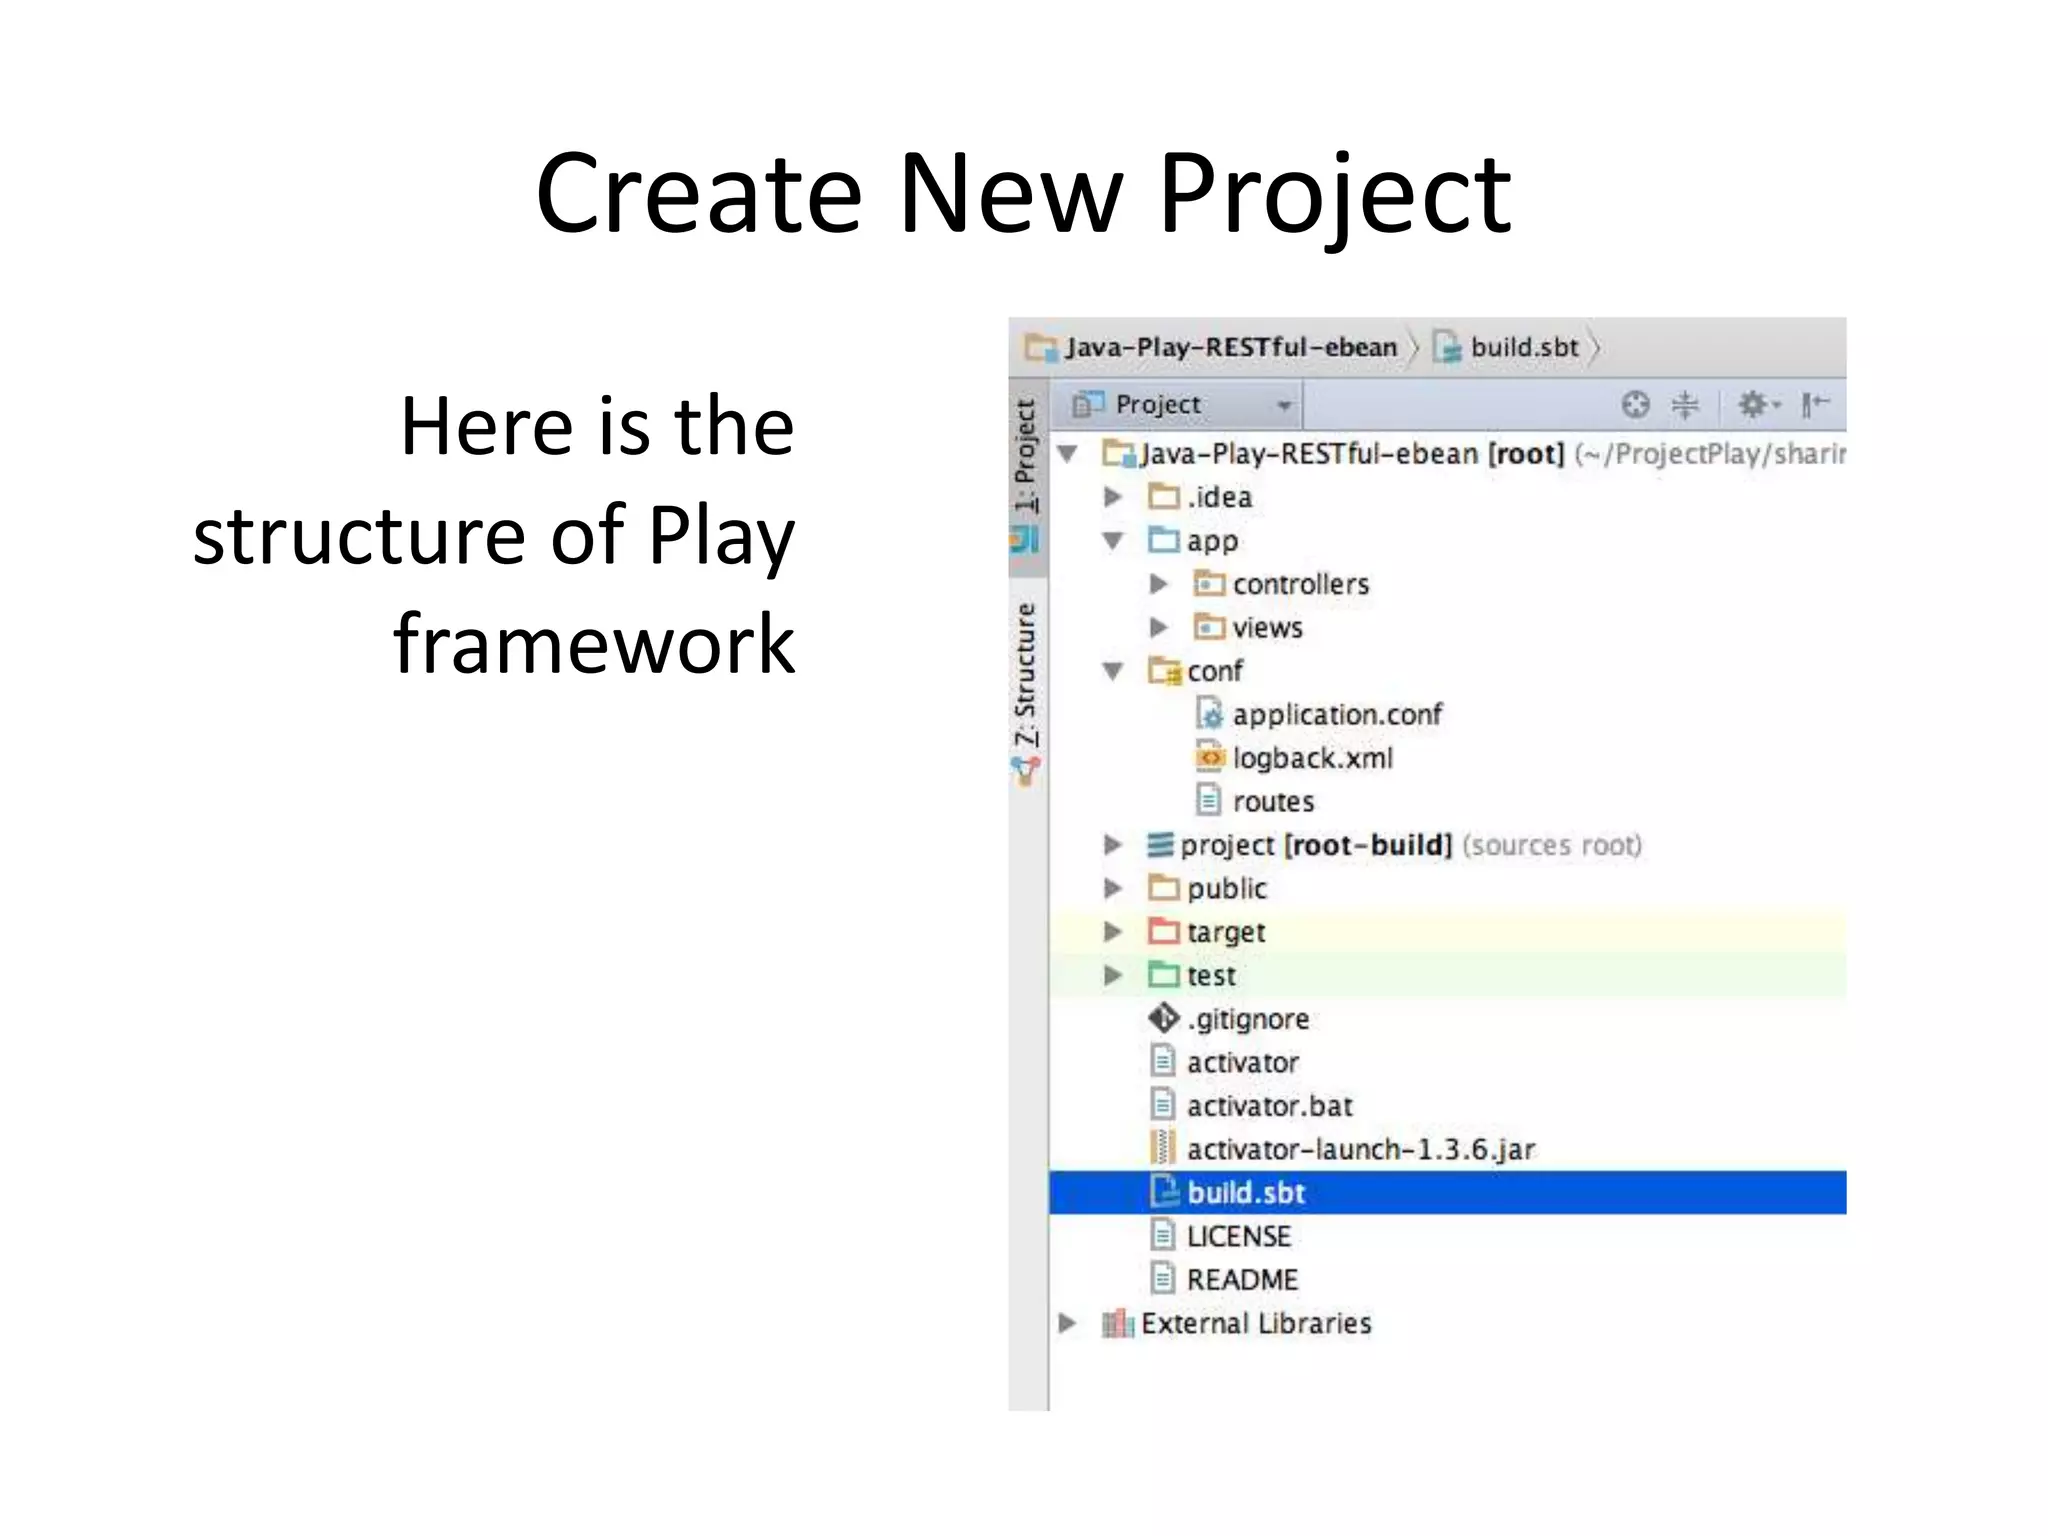Click the project root-build module icon
This screenshot has width=2048, height=1536.
click(1160, 845)
